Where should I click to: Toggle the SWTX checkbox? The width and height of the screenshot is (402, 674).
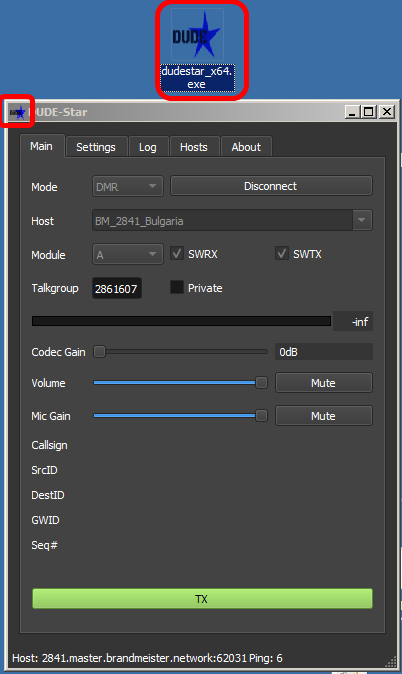282,254
